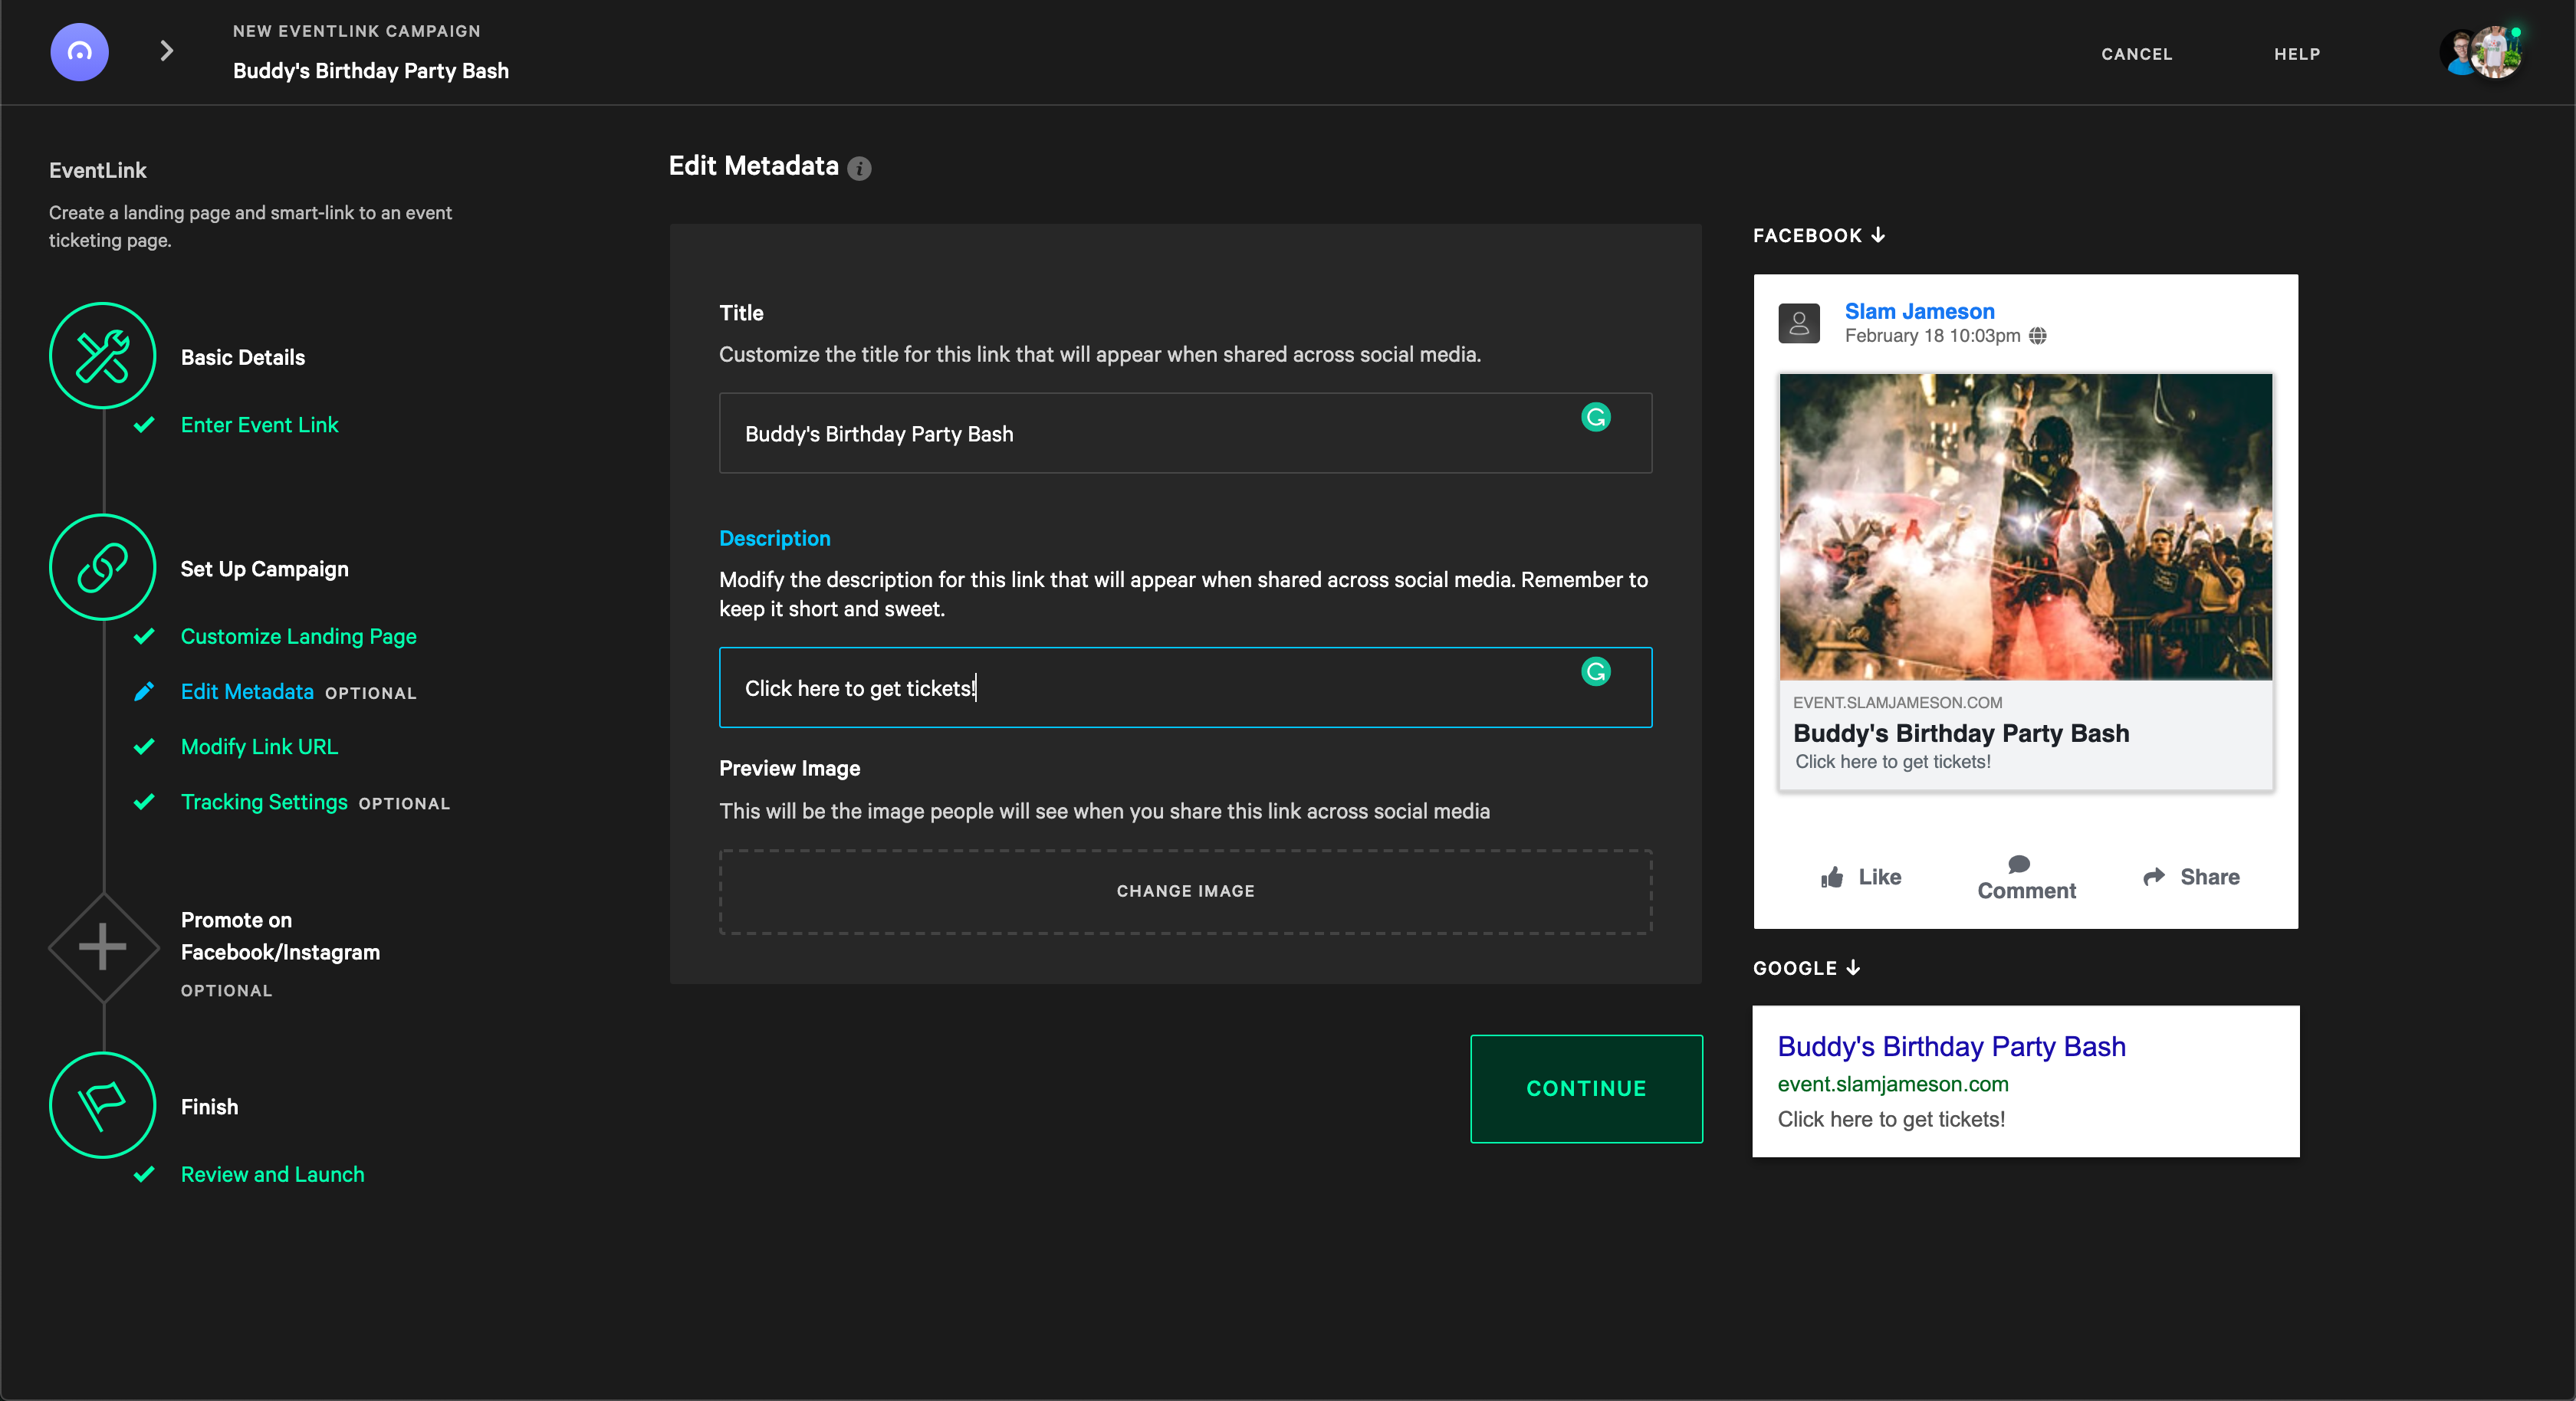Click the purple home logo icon
The width and height of the screenshot is (2576, 1401).
[x=79, y=51]
